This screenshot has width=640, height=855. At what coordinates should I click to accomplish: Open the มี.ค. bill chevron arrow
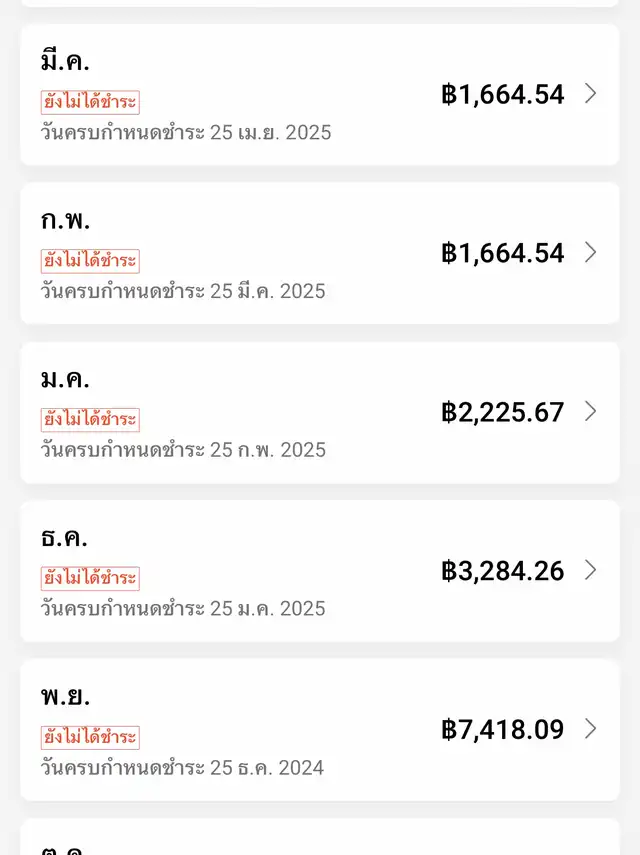click(590, 94)
